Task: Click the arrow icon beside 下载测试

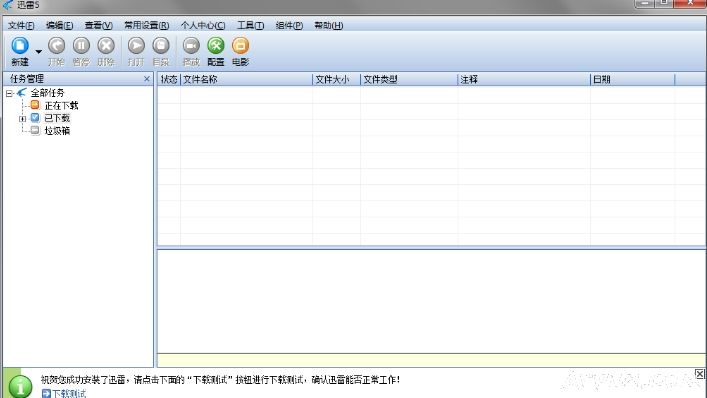Action: click(x=46, y=393)
